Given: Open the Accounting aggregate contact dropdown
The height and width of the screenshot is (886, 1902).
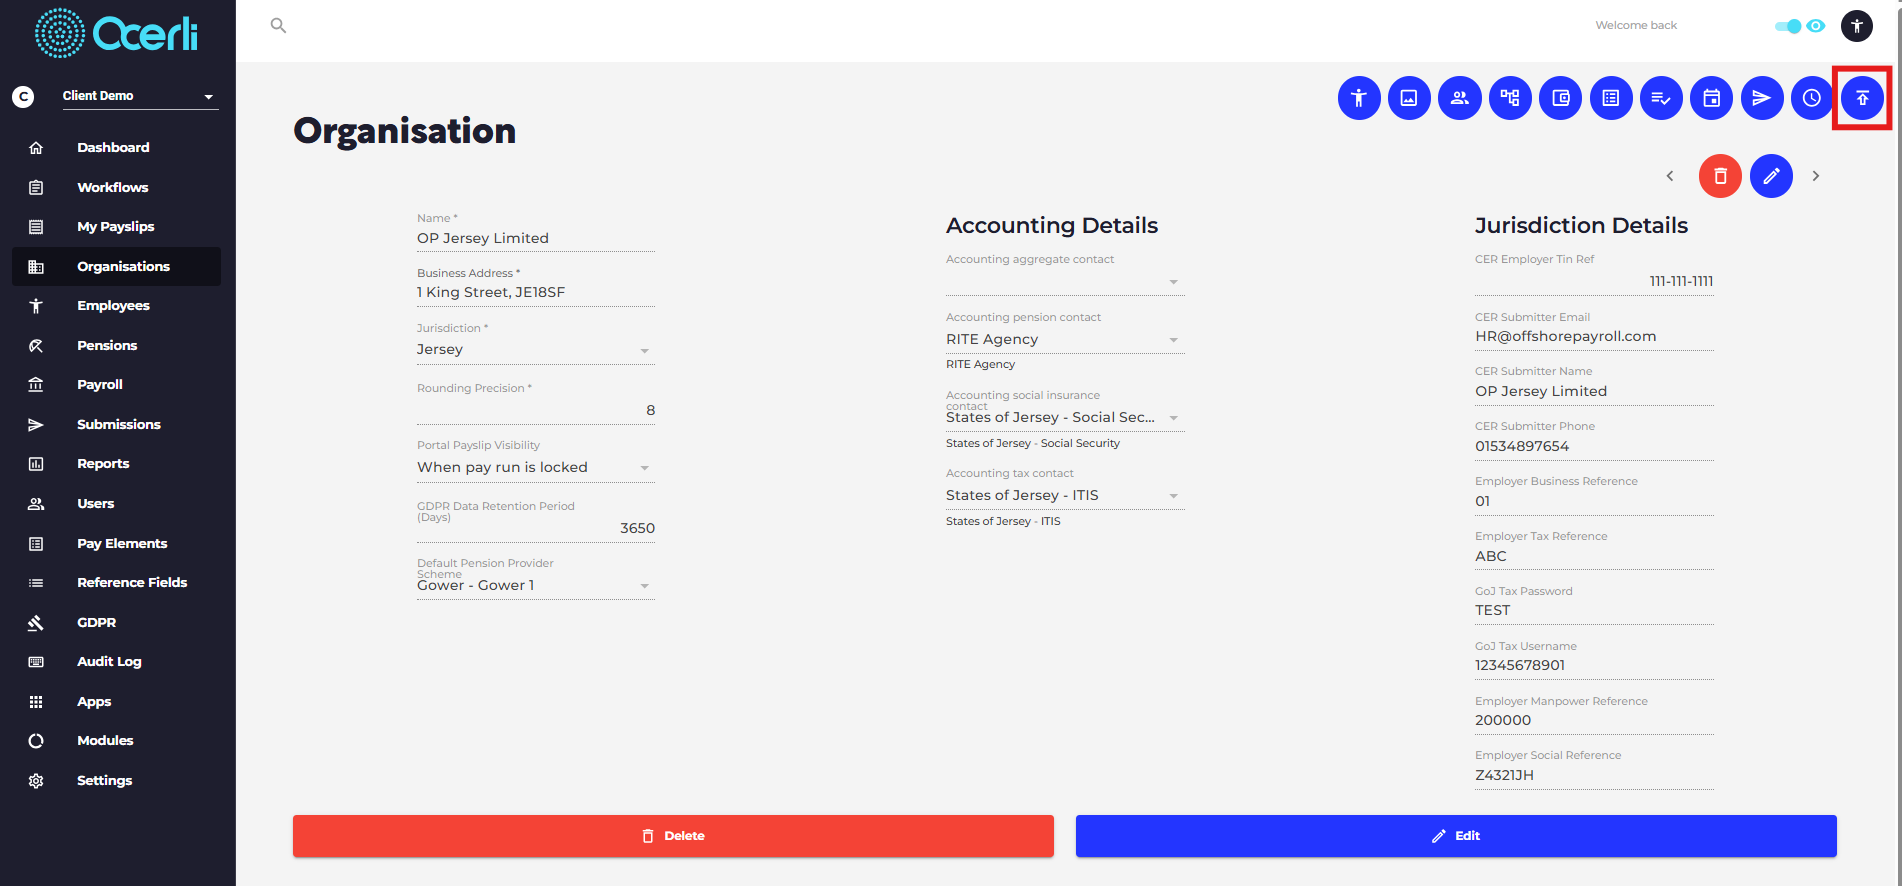Looking at the screenshot, I should click(1065, 282).
